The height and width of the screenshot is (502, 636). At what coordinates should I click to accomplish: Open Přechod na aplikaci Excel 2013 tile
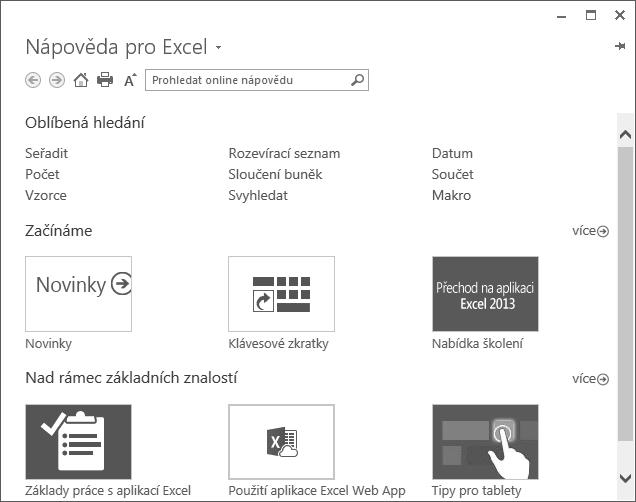pos(485,294)
